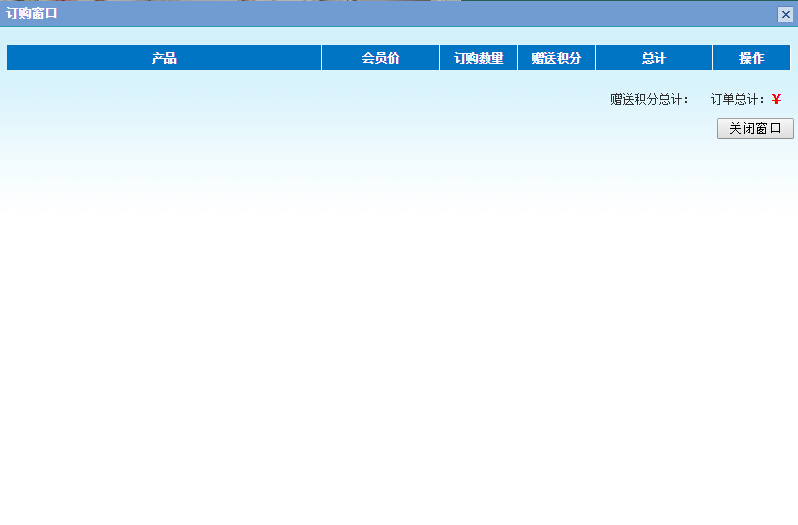Viewport: 798px width, 525px height.
Task: Click the 订购窗口 title text
Action: coord(32,14)
